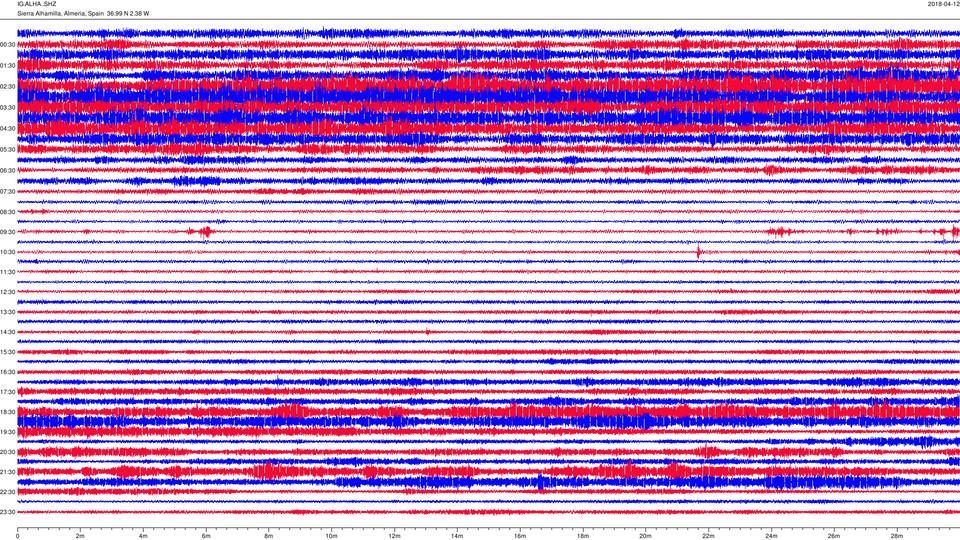Click the 20m axis tick label
960x540 pixels.
coord(645,536)
